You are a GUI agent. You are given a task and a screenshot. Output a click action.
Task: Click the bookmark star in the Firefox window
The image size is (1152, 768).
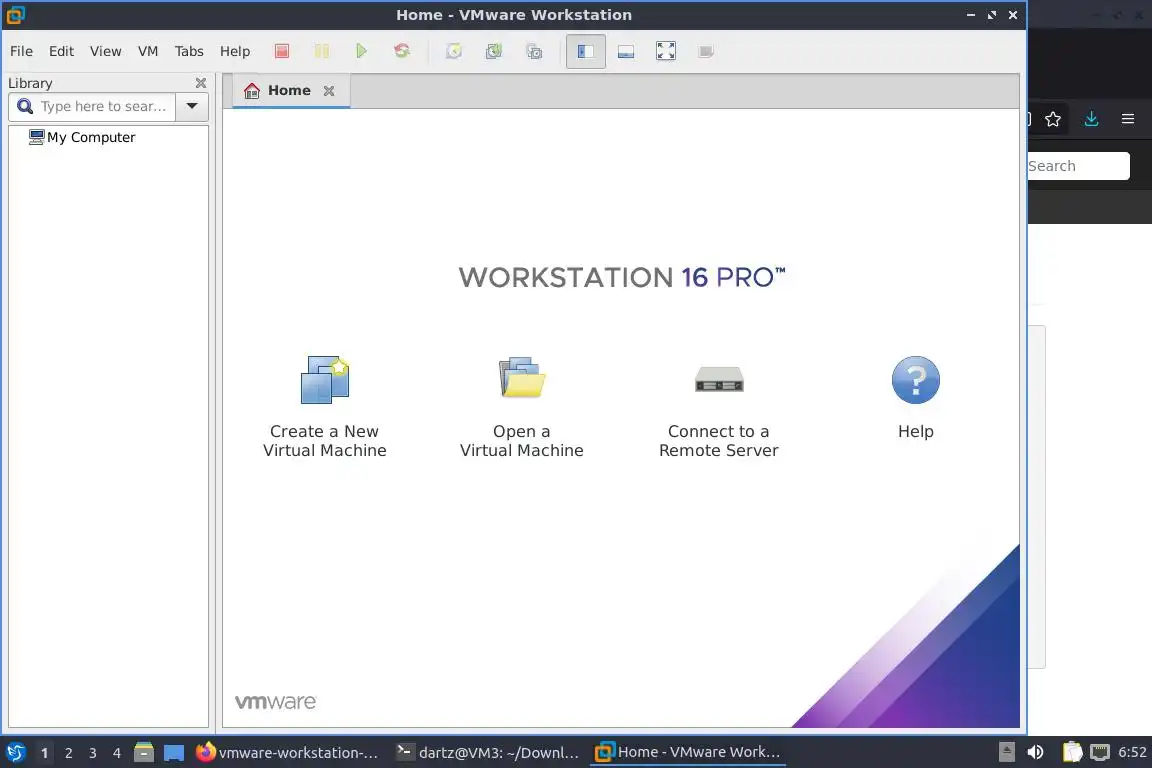coord(1053,119)
